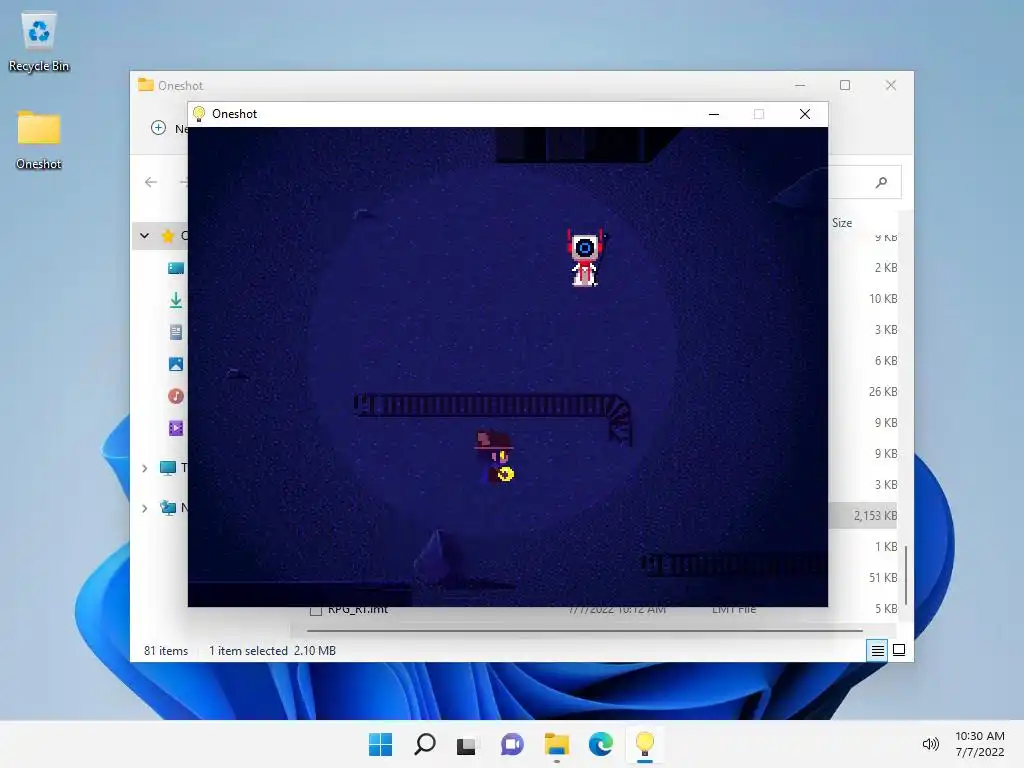Click Niko character holding the lightbulb

tap(494, 456)
